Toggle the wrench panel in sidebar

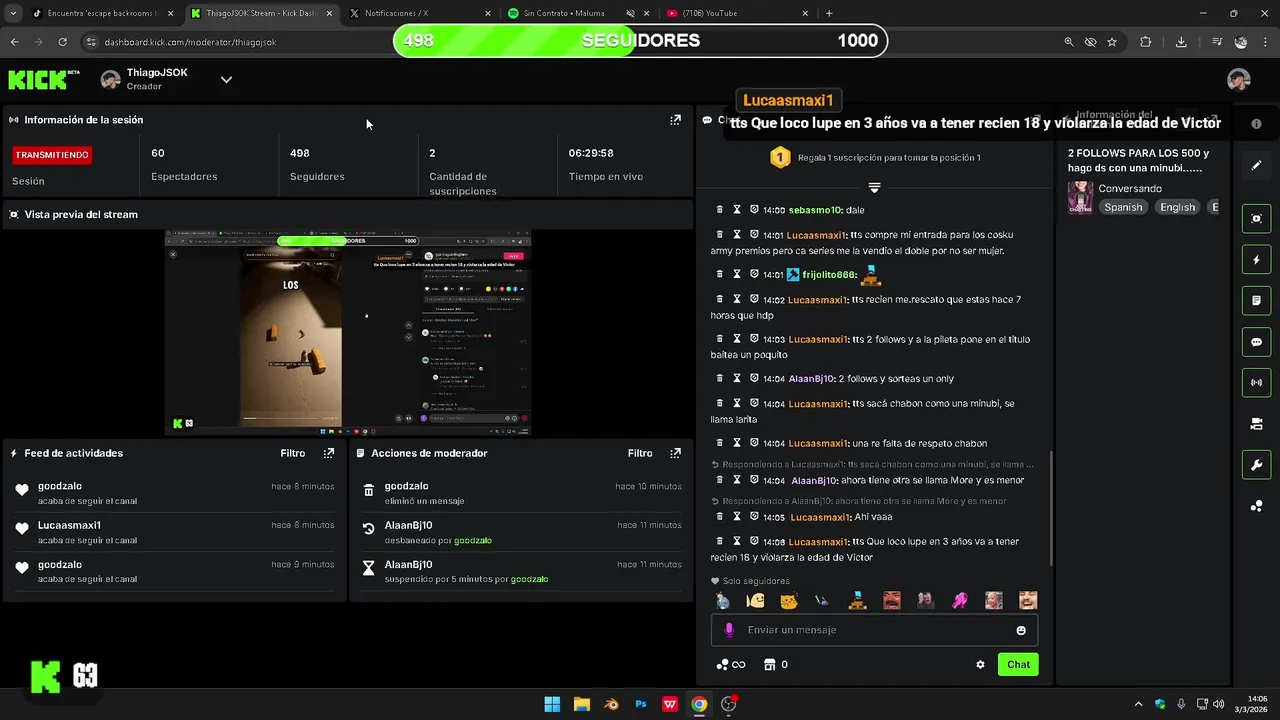pos(1256,465)
